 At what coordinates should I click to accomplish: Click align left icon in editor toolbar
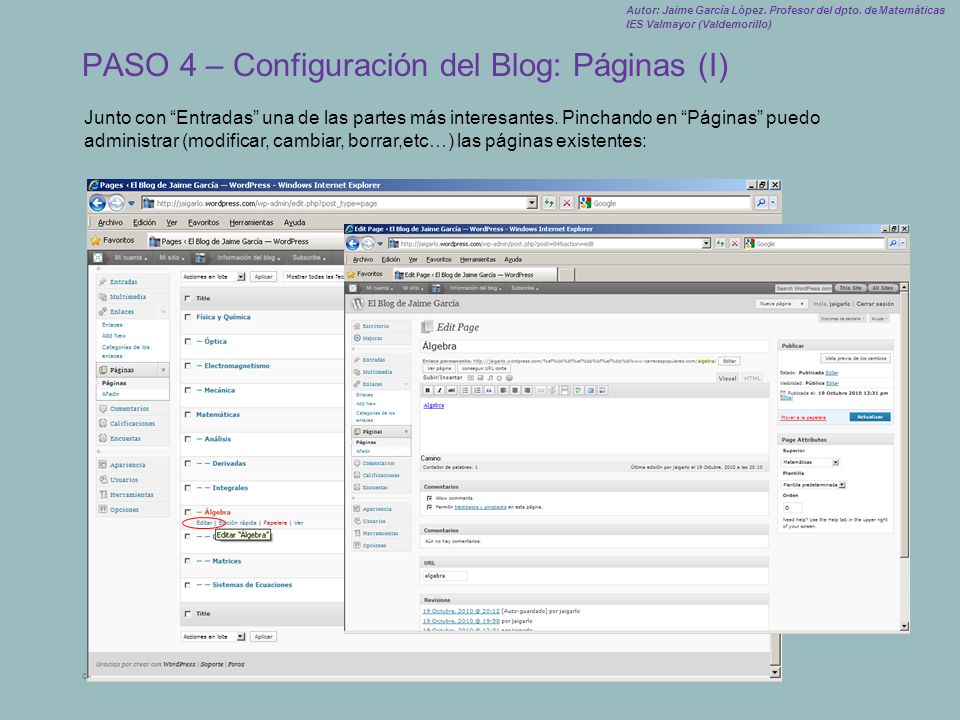pos(503,390)
